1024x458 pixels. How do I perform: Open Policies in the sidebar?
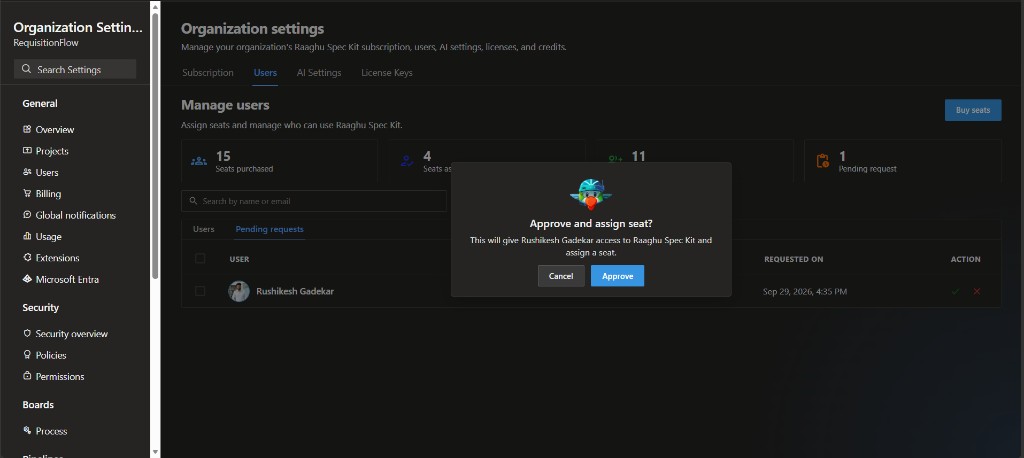[51, 355]
